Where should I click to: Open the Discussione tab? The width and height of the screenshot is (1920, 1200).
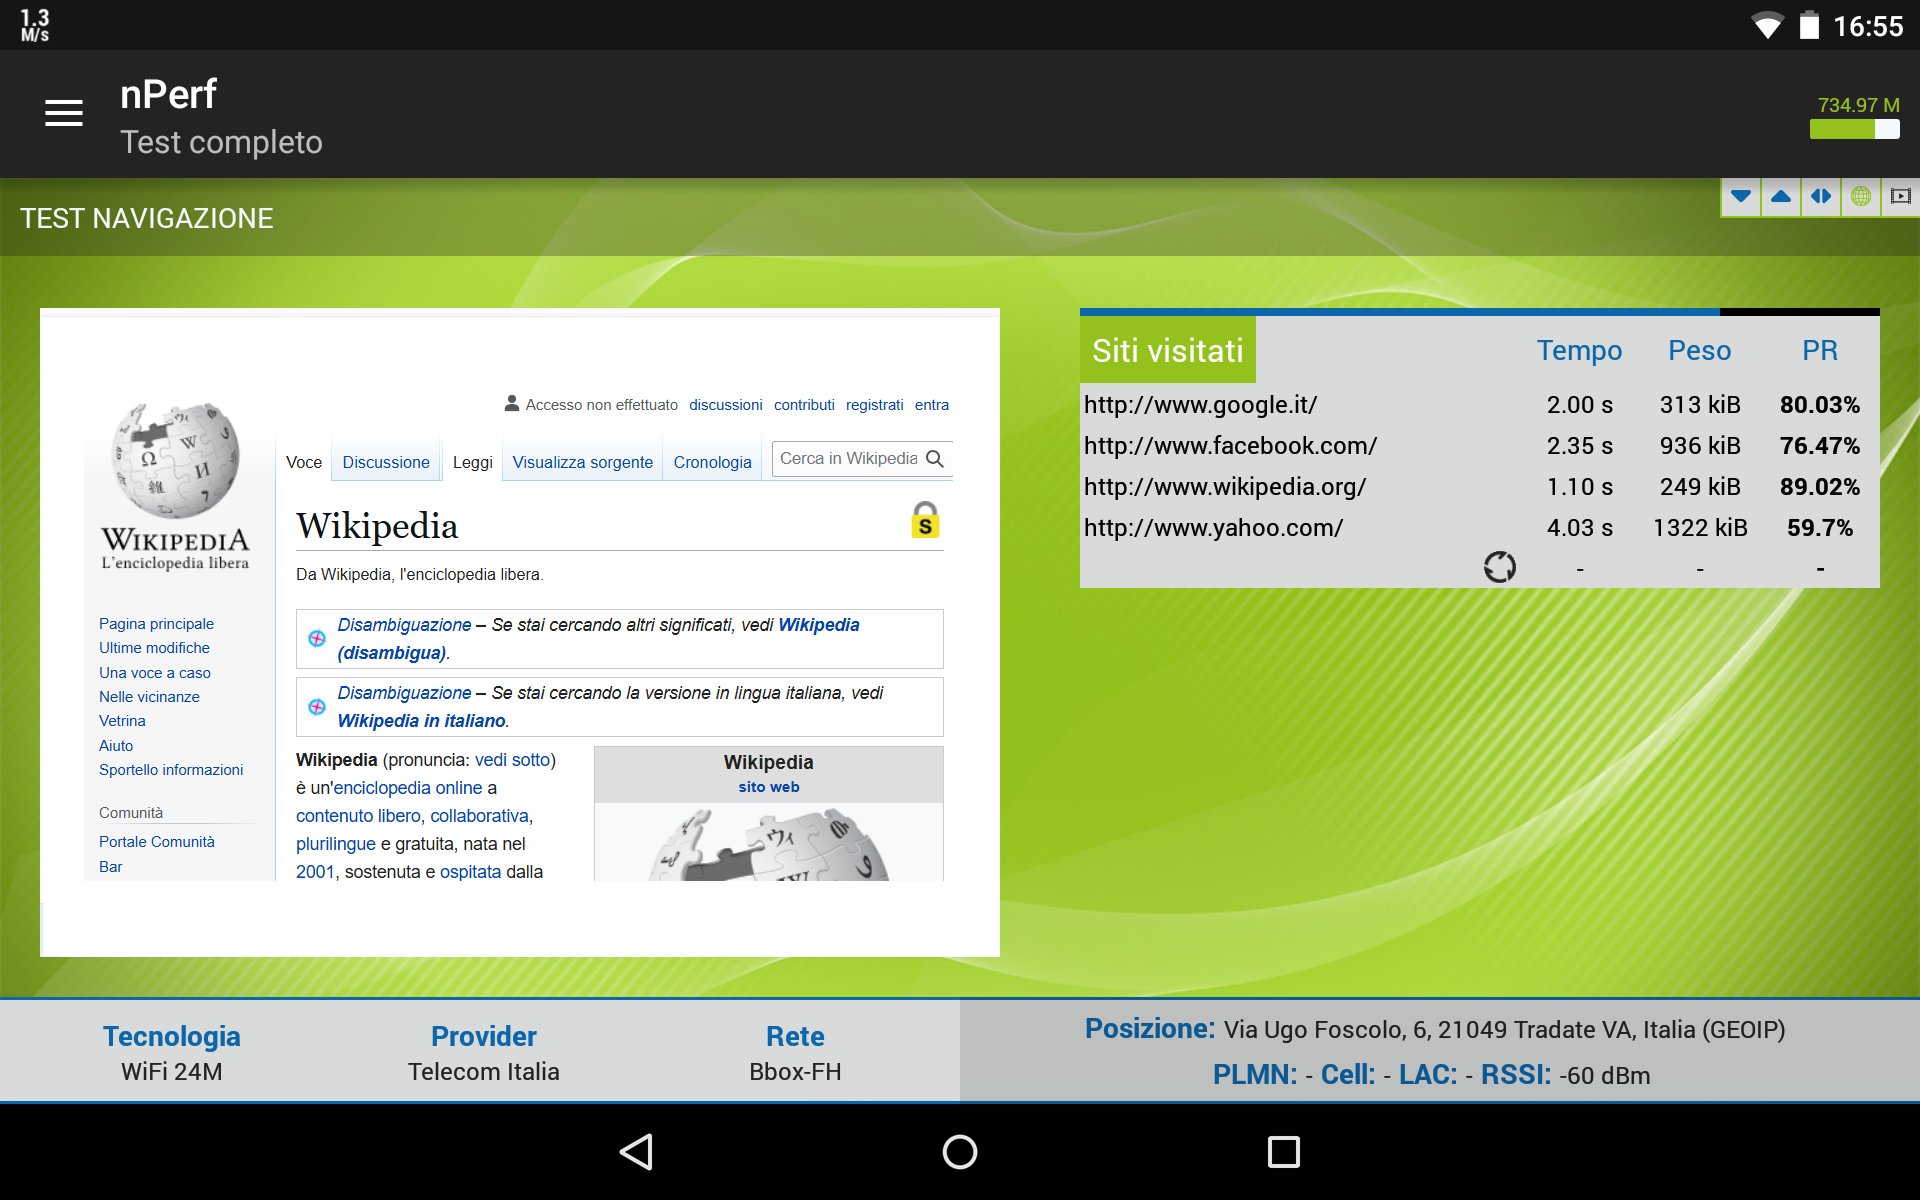386,462
